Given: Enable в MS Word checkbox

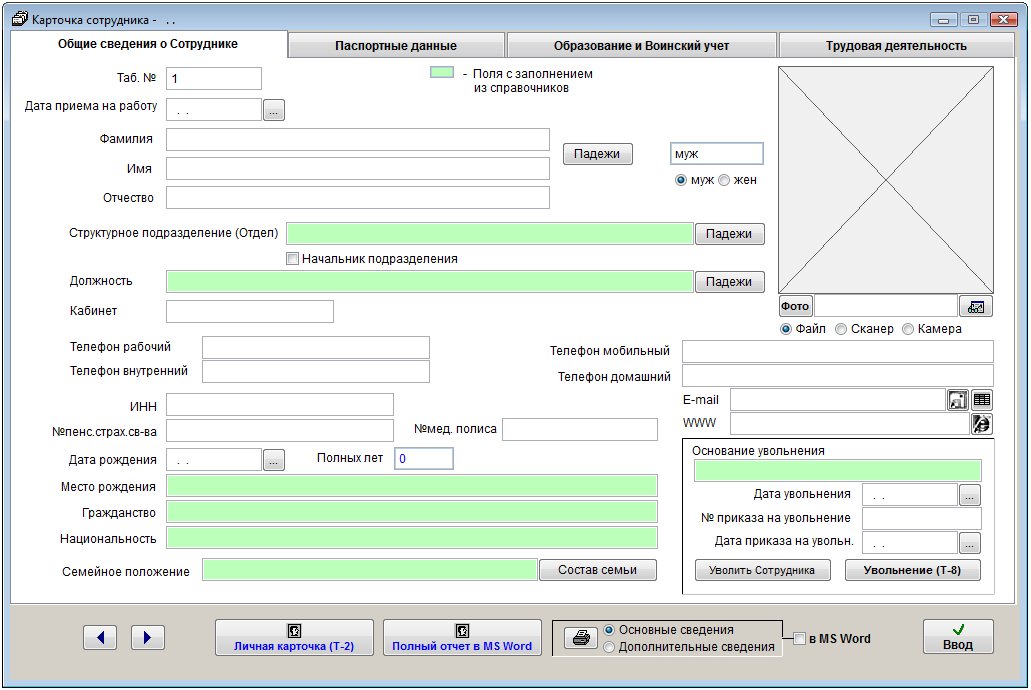Looking at the screenshot, I should coord(800,639).
